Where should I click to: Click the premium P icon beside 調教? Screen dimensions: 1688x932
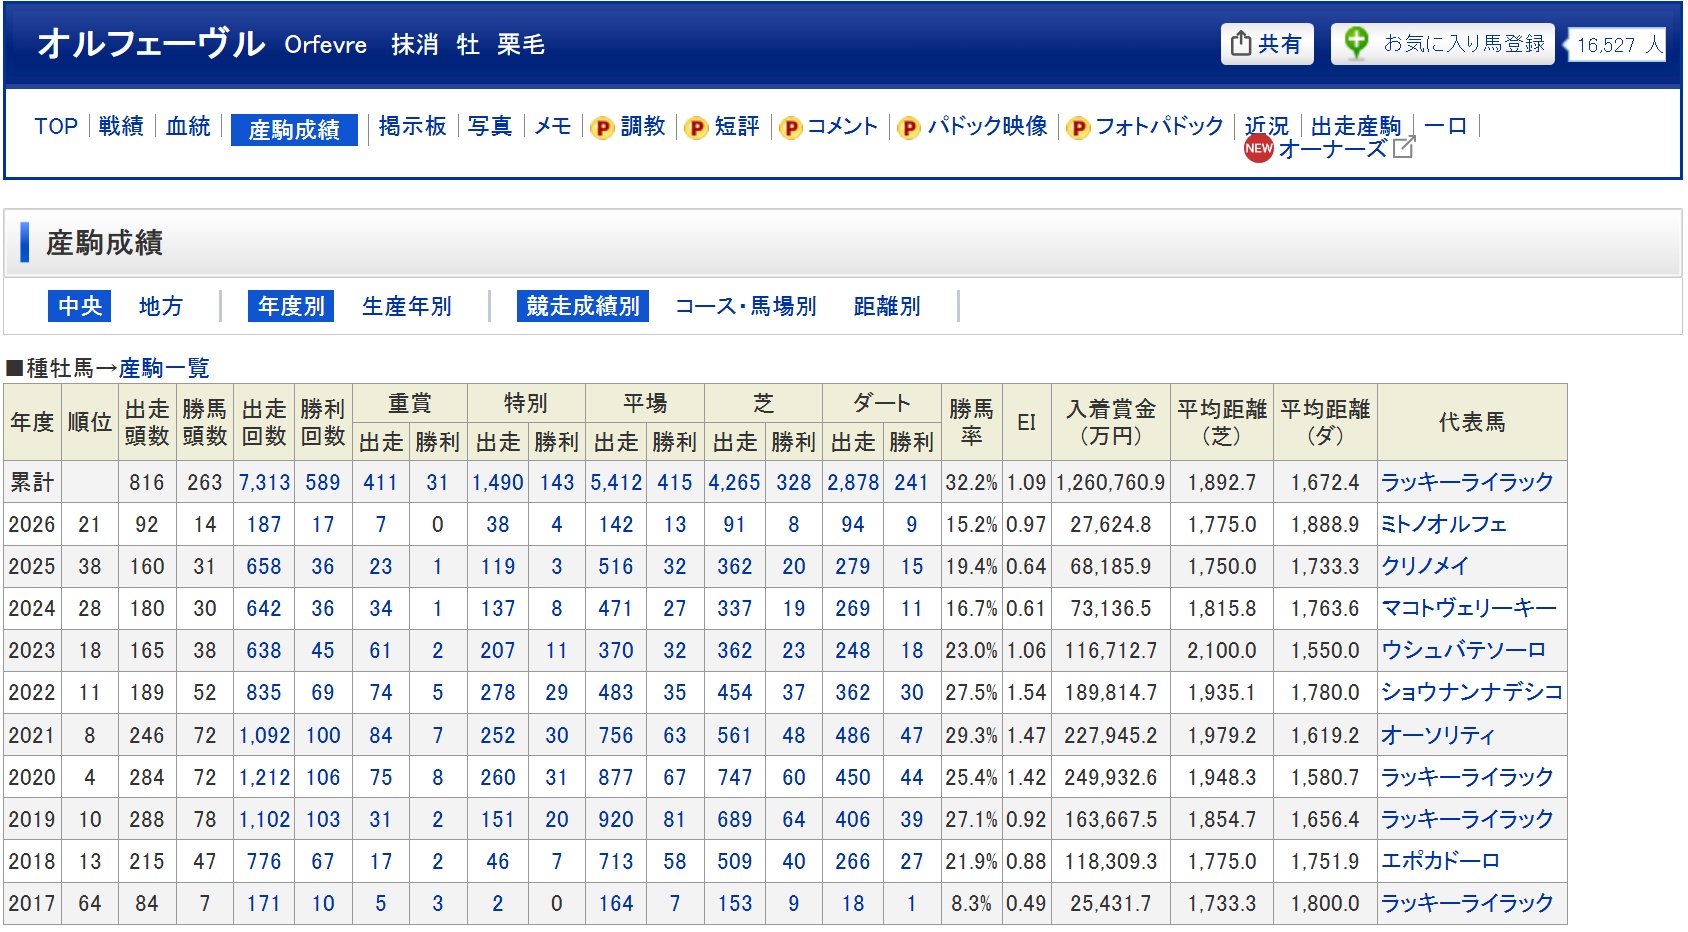(x=602, y=128)
